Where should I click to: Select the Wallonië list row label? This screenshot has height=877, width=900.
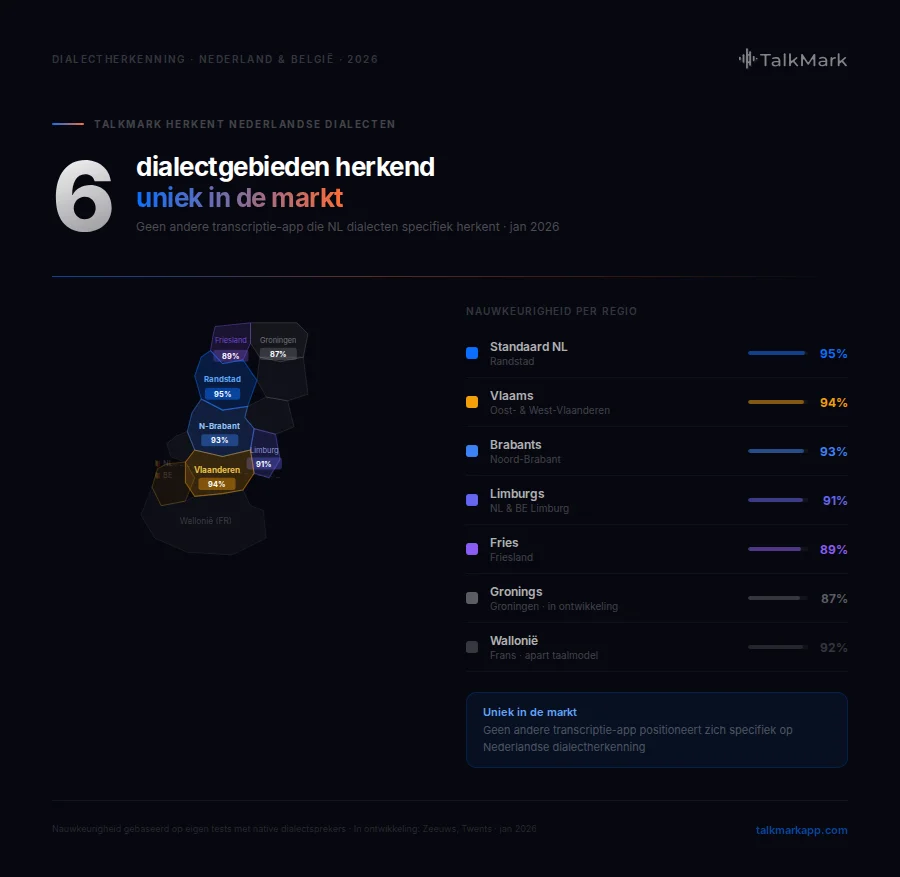[x=514, y=641]
